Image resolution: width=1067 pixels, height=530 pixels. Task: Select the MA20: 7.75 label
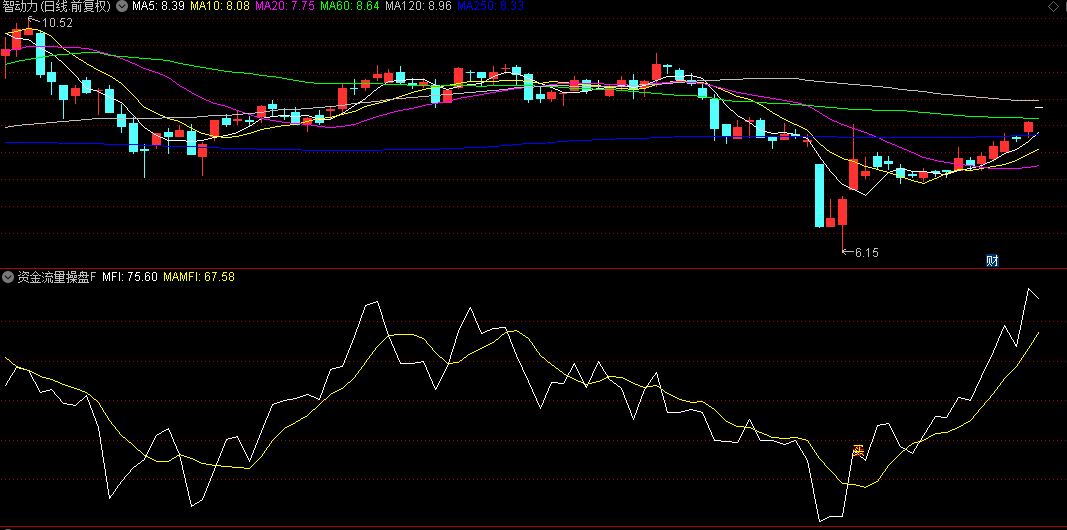[284, 7]
